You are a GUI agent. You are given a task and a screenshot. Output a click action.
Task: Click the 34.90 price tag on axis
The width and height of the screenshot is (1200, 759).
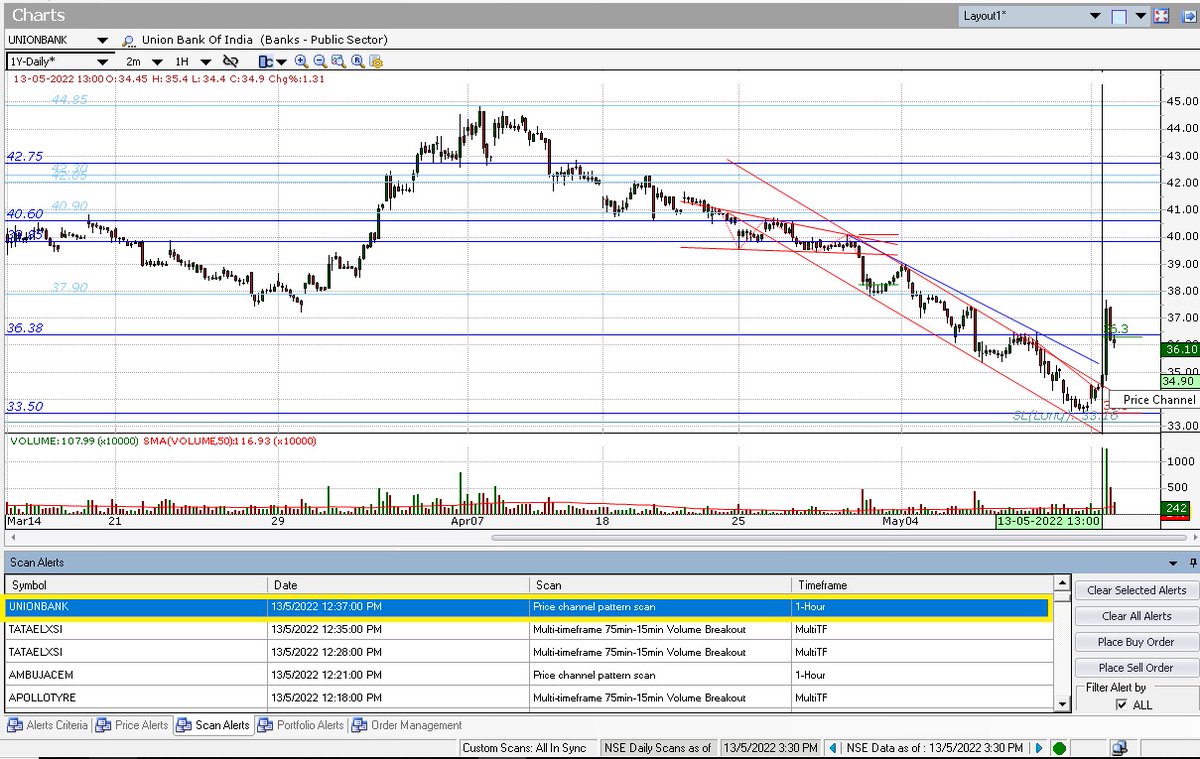tap(1179, 381)
